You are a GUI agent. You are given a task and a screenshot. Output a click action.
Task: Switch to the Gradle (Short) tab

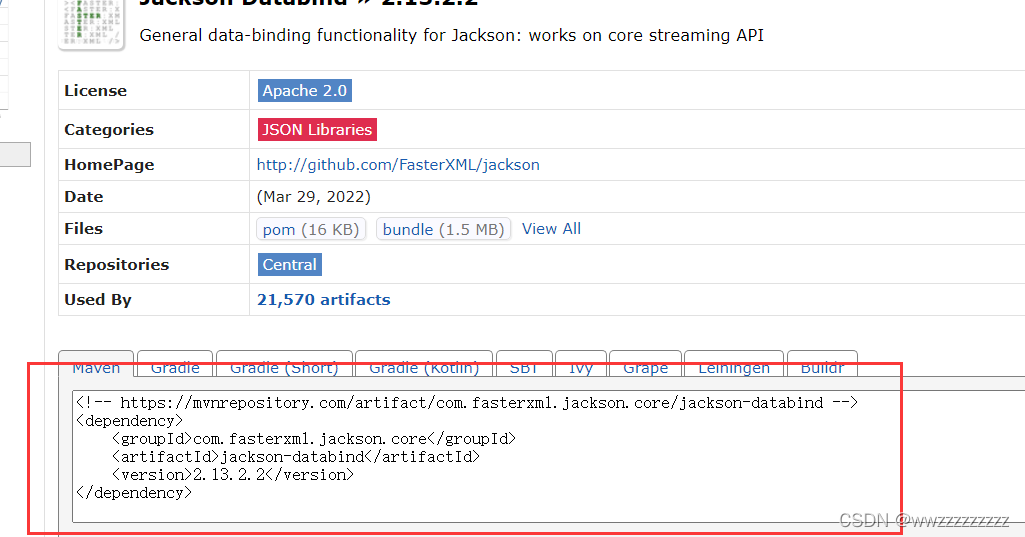pyautogui.click(x=284, y=366)
